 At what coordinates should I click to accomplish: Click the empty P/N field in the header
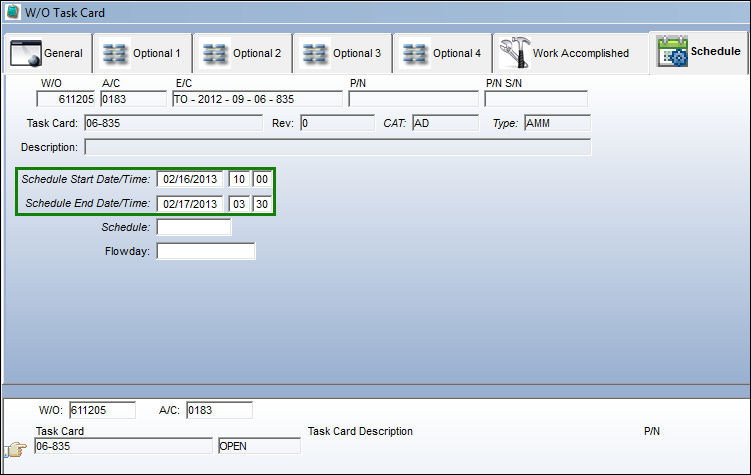pyautogui.click(x=413, y=99)
